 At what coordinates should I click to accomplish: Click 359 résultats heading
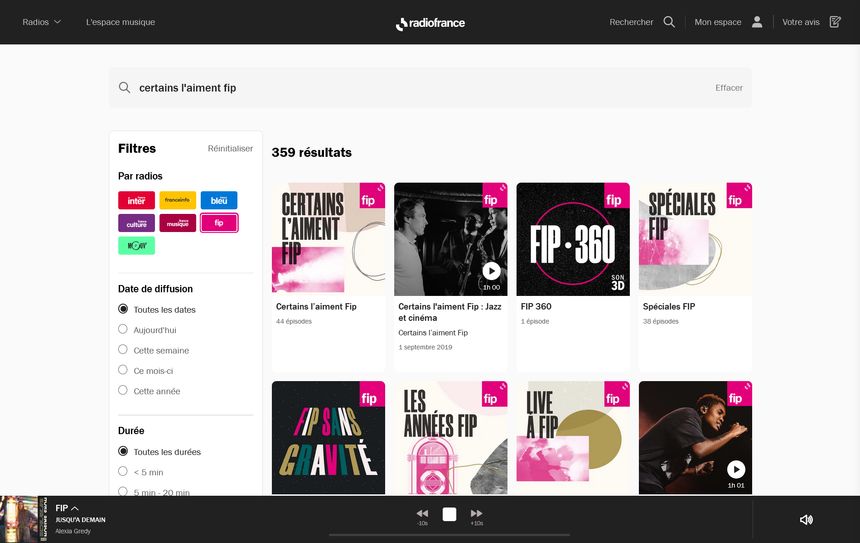312,152
